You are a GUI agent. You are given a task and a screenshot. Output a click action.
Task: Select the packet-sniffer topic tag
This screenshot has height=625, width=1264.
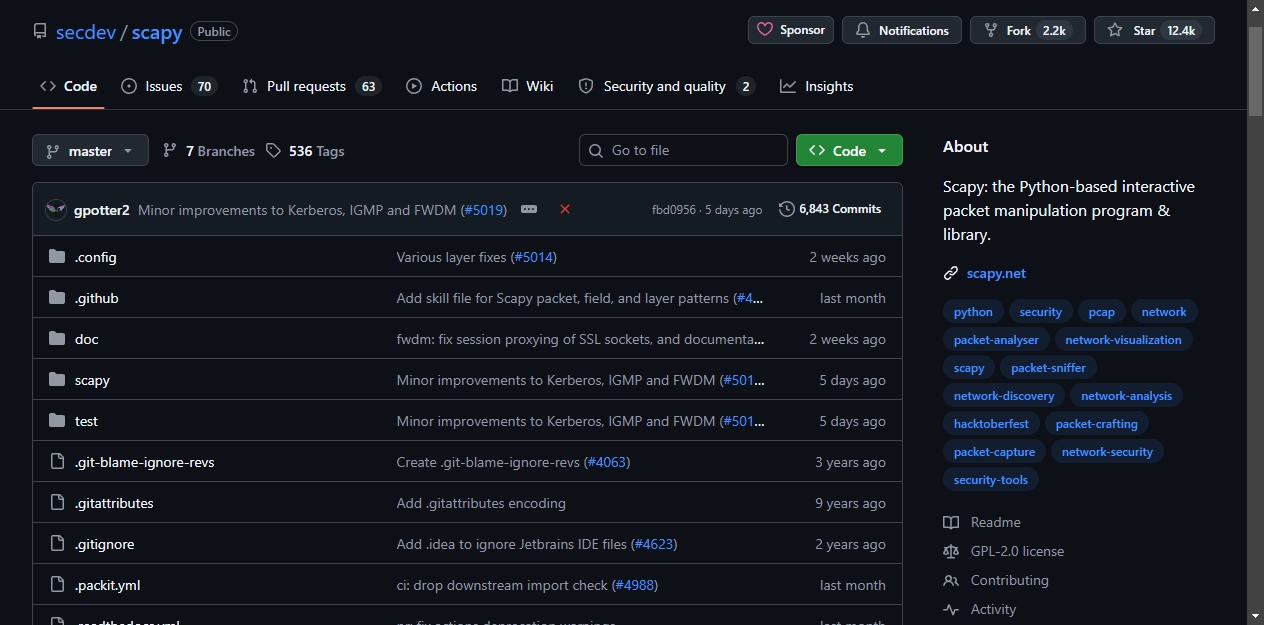click(1048, 368)
